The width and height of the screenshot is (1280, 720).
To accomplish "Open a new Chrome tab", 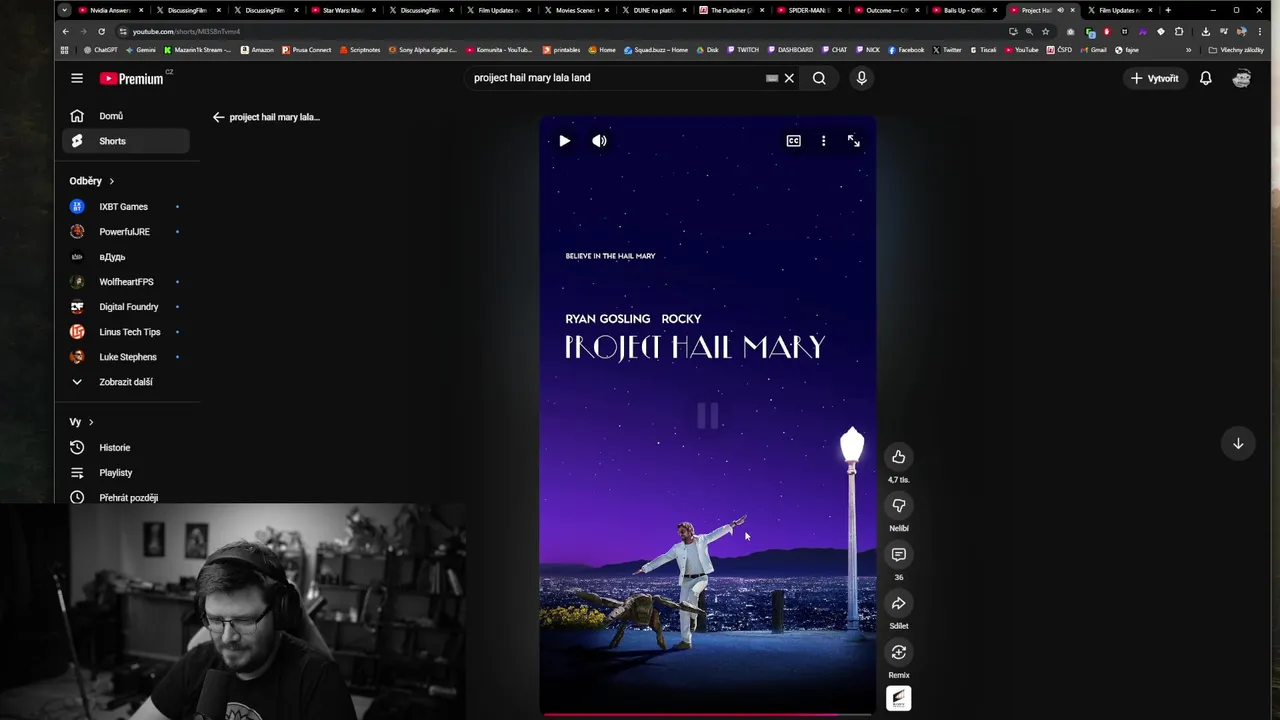I will tap(1168, 10).
